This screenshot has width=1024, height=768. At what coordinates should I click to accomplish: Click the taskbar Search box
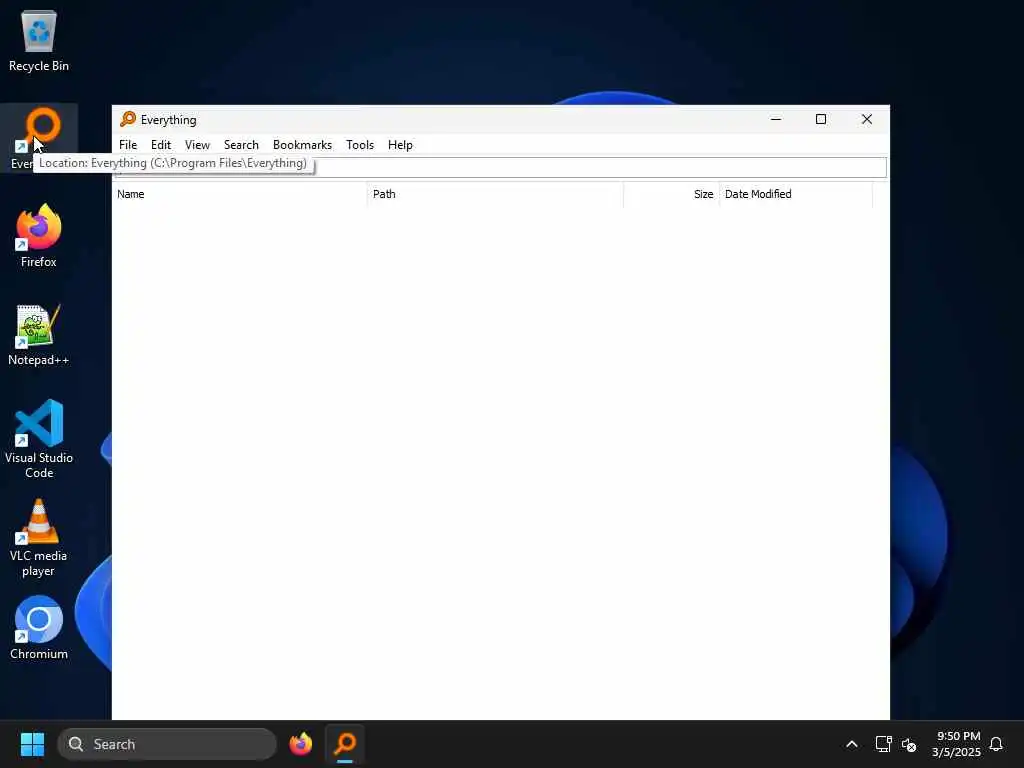pyautogui.click(x=167, y=744)
